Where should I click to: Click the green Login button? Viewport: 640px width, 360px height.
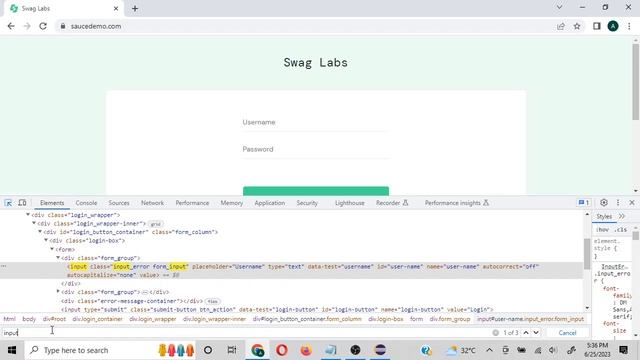pyautogui.click(x=316, y=191)
